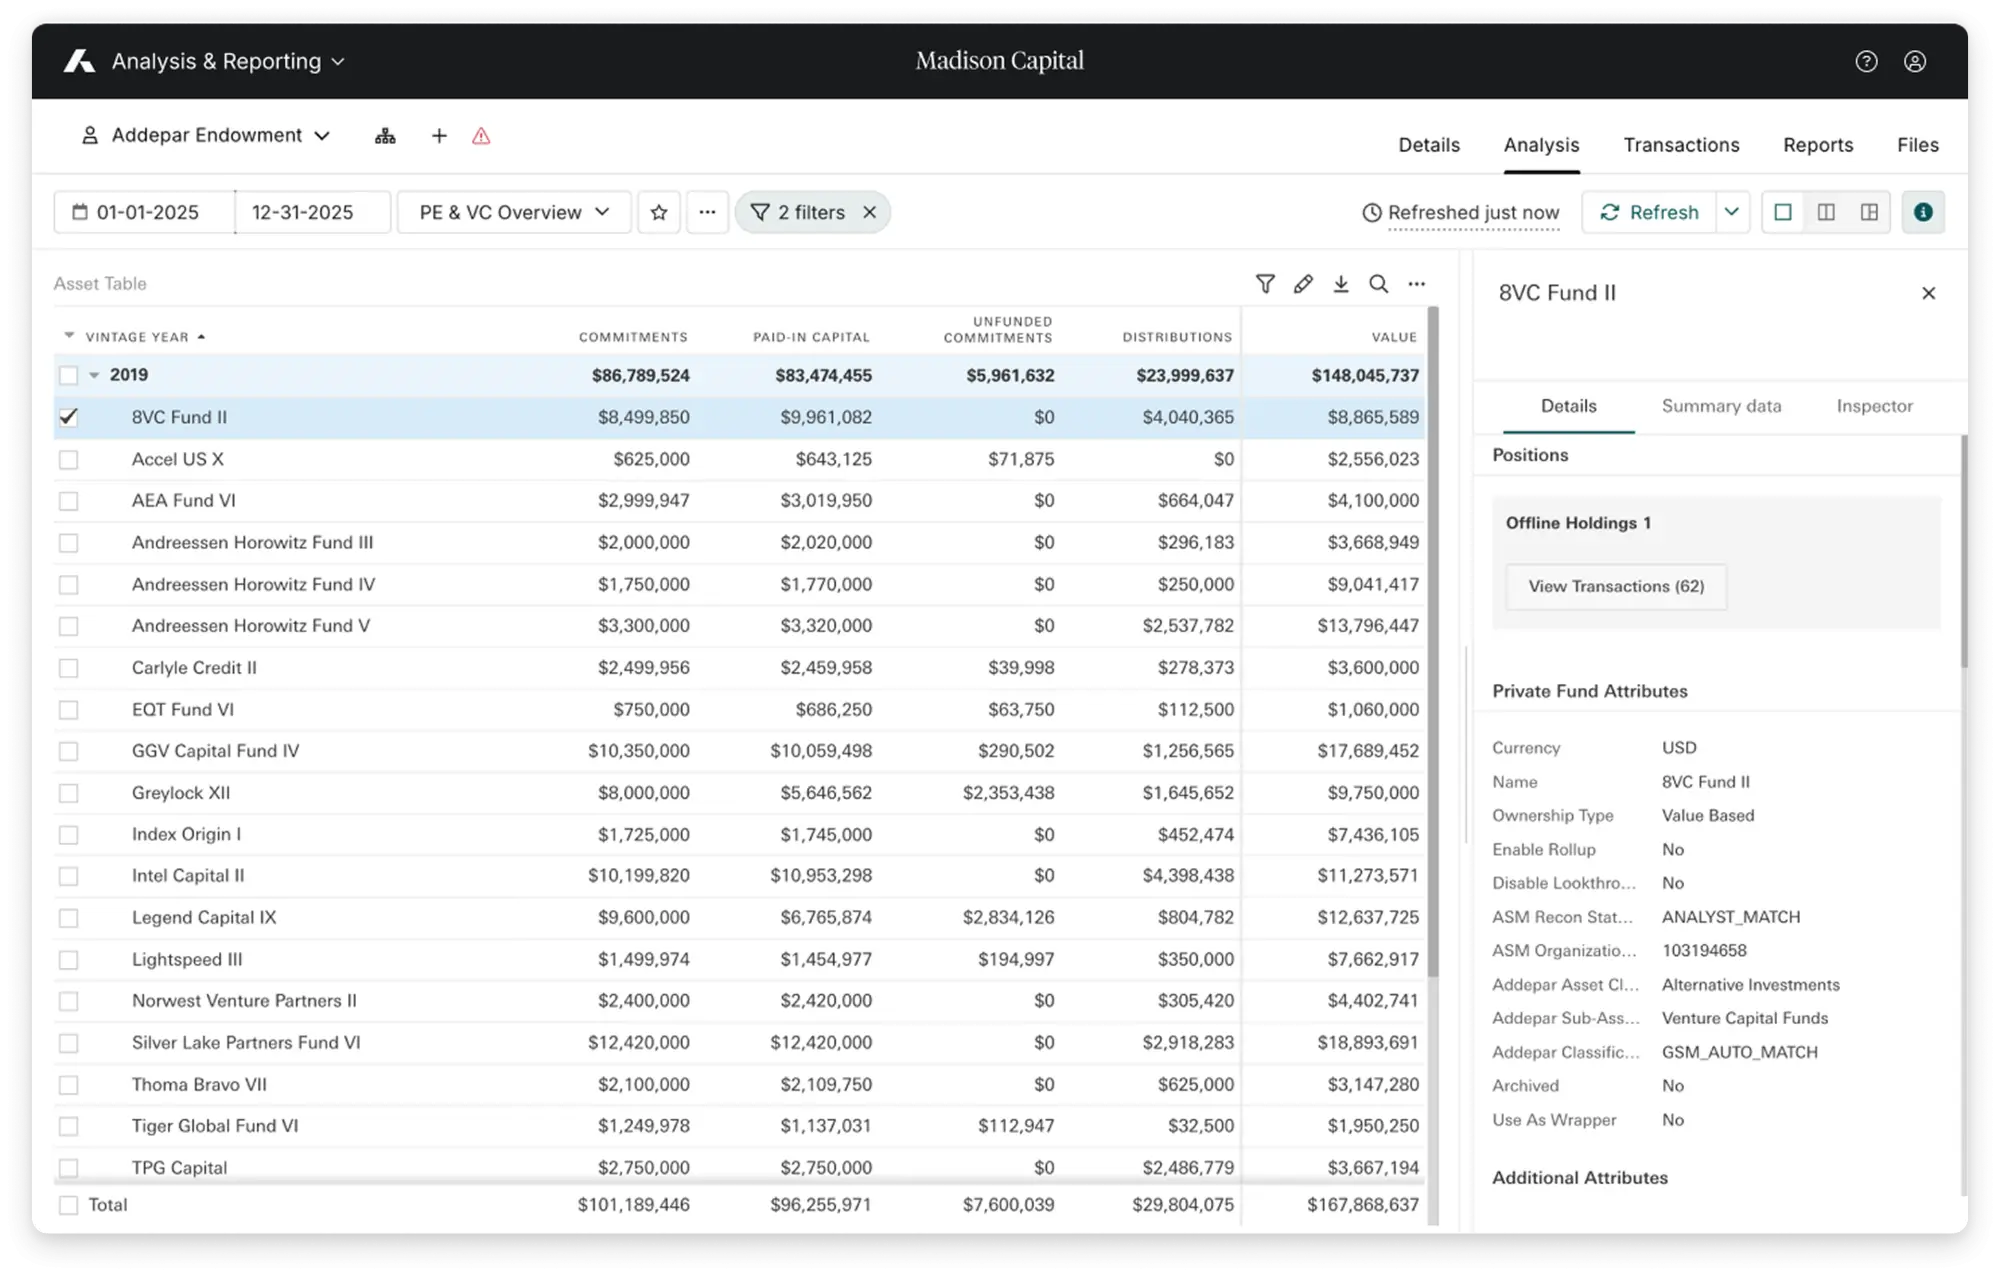Switch to the Details top tab
Image resolution: width=2000 pixels, height=1276 pixels.
[1429, 145]
